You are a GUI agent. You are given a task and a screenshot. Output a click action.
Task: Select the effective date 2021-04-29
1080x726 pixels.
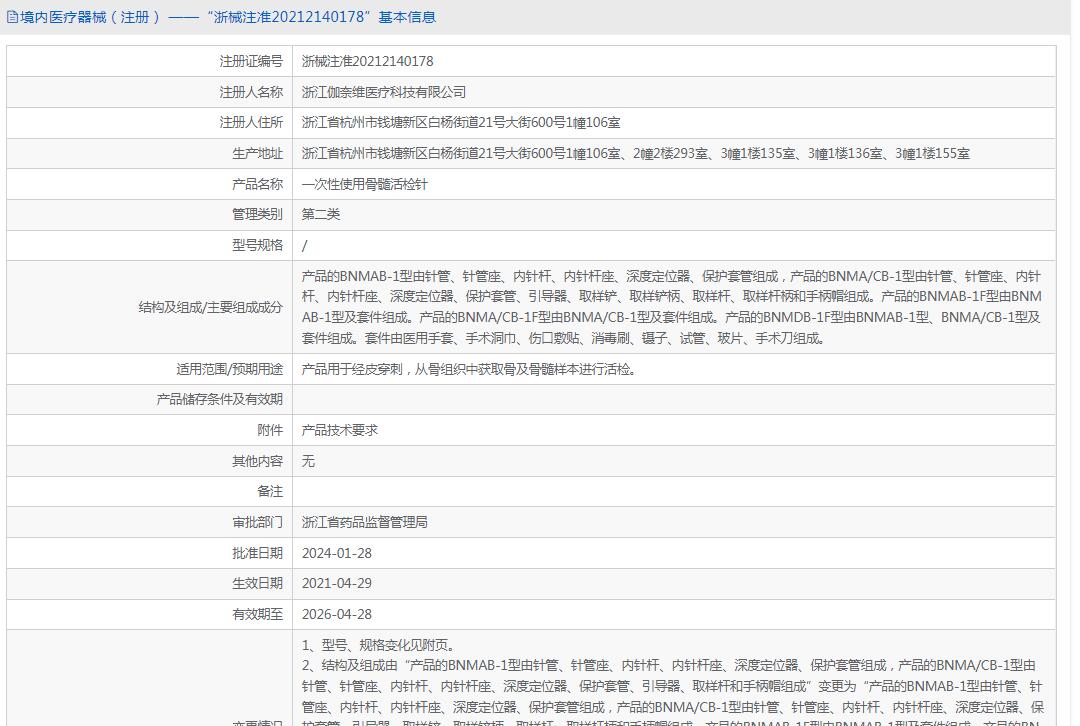[x=337, y=583]
